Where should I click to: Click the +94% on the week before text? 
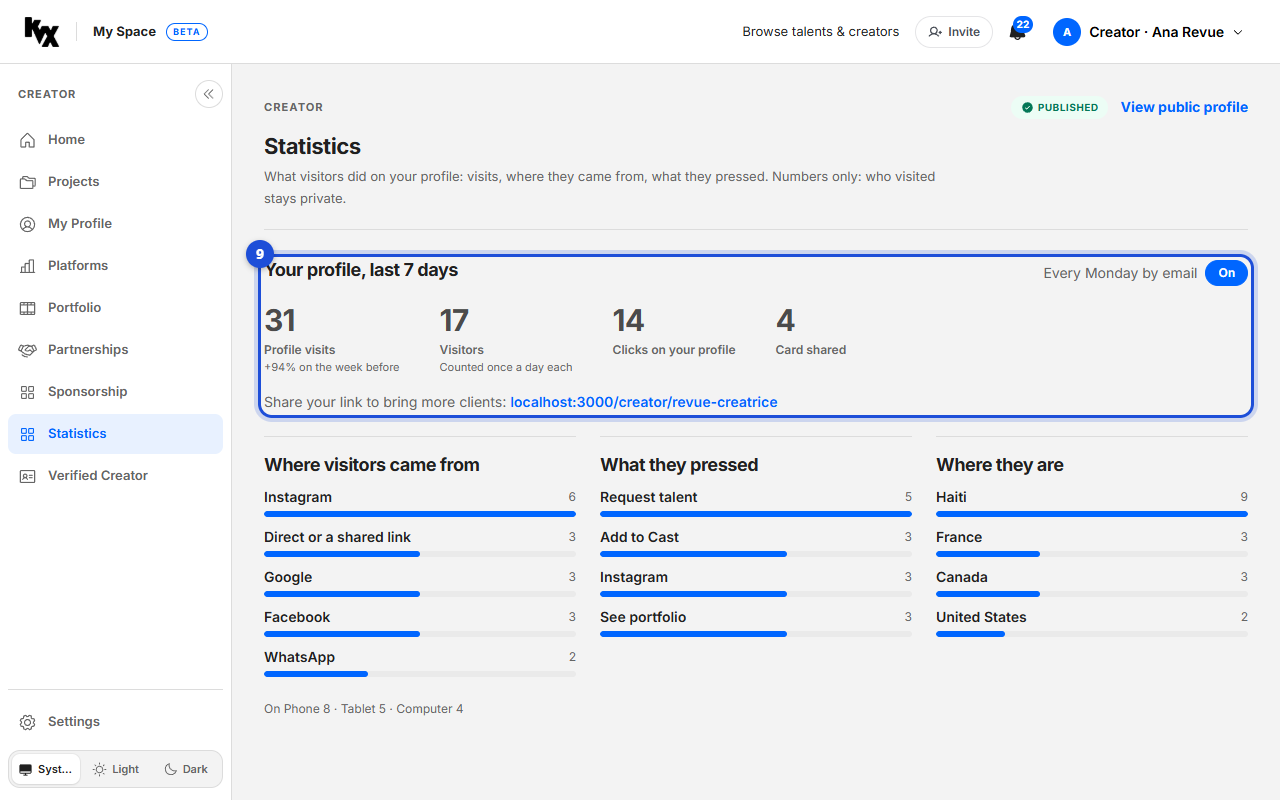point(331,367)
